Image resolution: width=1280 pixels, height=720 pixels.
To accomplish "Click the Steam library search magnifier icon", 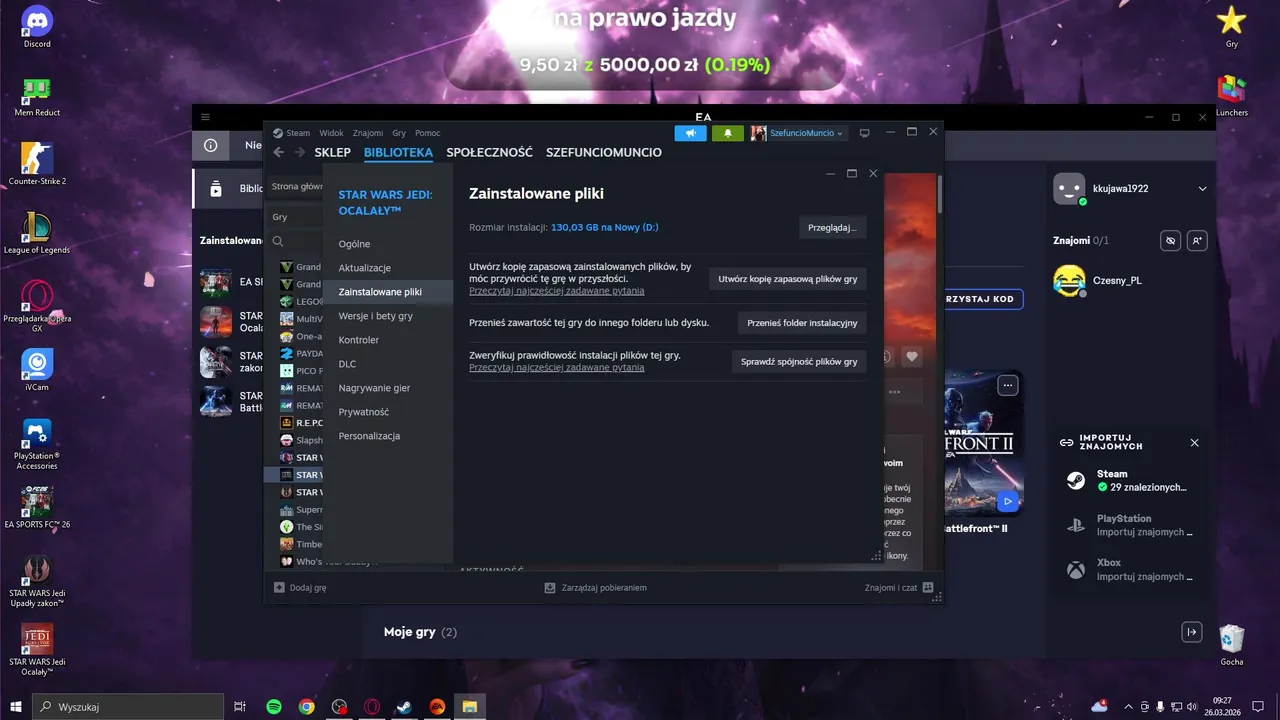I will [x=278, y=241].
